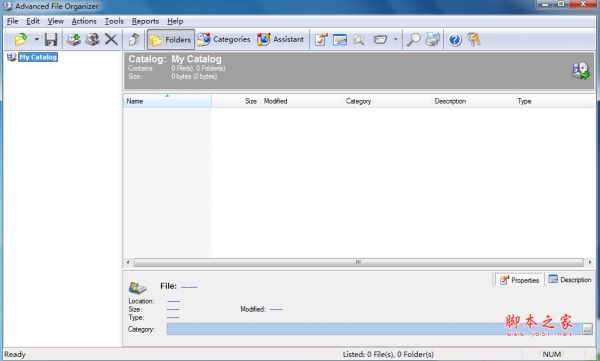600x361 pixels.
Task: Click the scrollbar right arrow
Action: click(590, 262)
